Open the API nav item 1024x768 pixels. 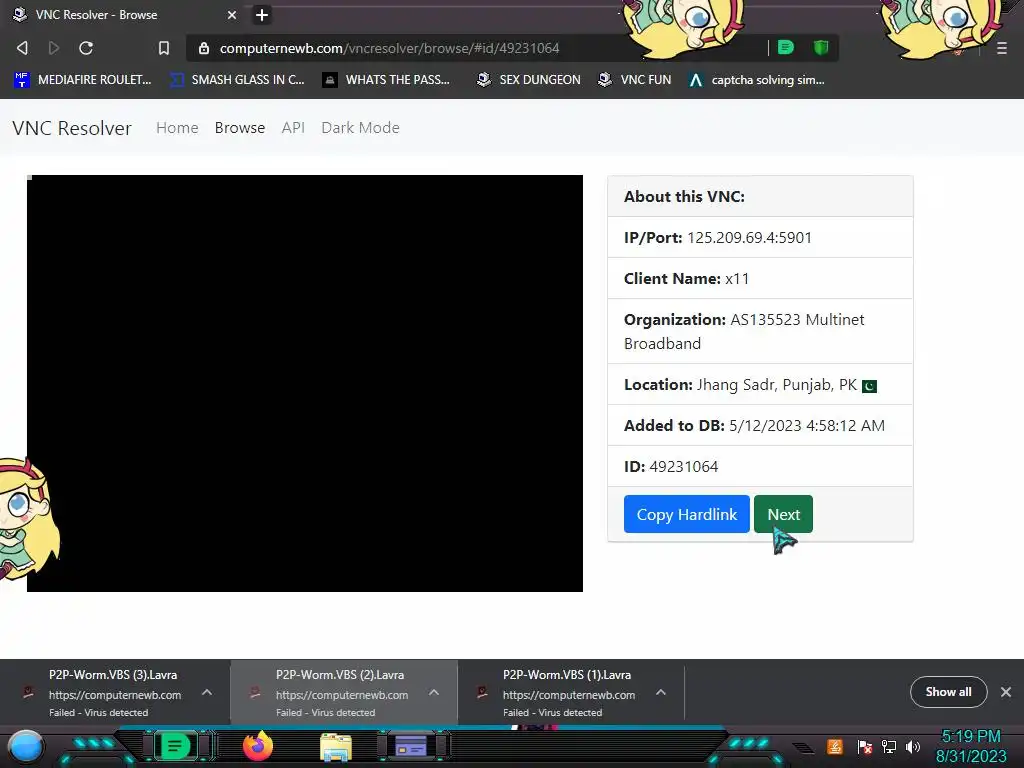click(x=293, y=128)
